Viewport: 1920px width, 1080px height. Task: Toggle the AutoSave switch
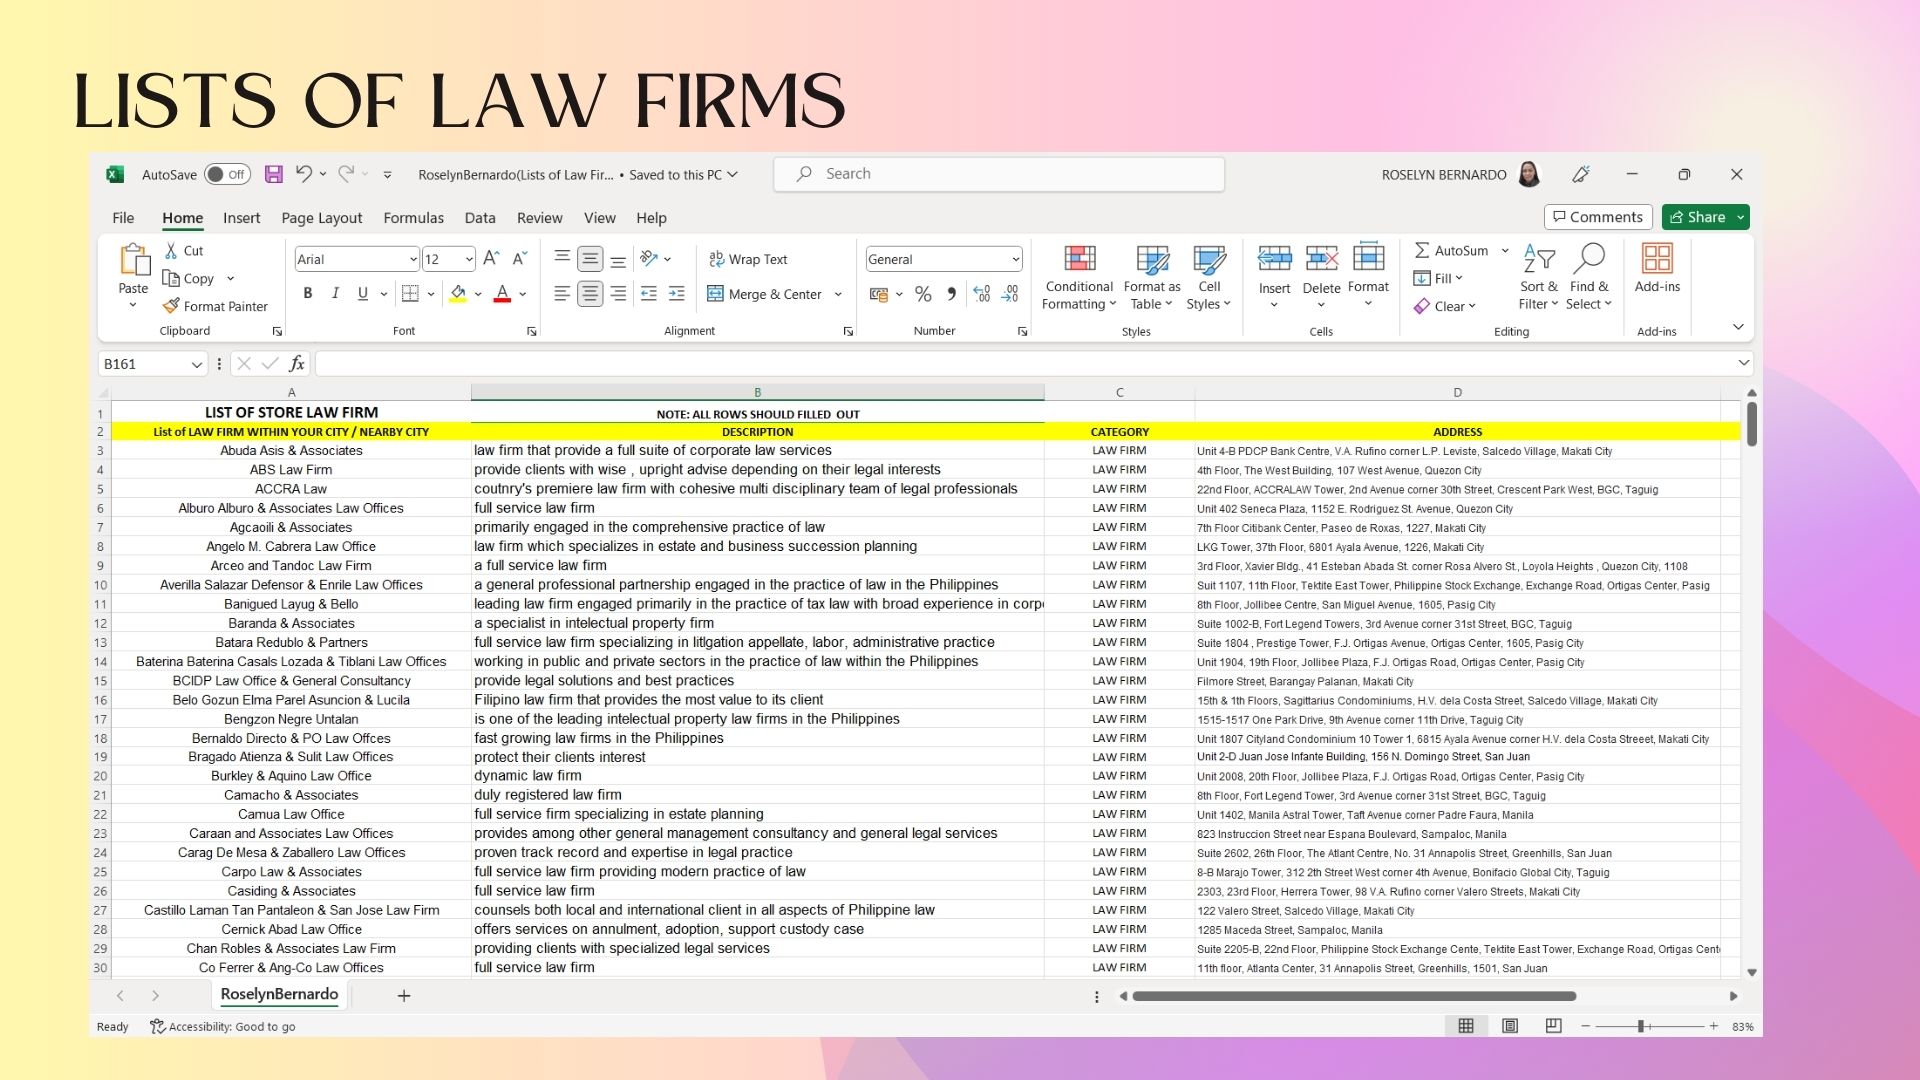point(227,174)
